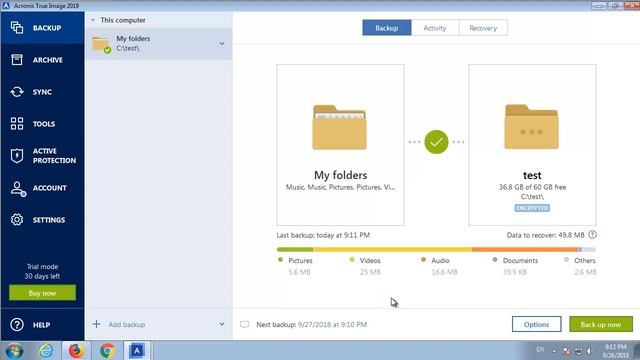This screenshot has height=360, width=640.
Task: Select the My folders source folder image
Action: (x=339, y=127)
